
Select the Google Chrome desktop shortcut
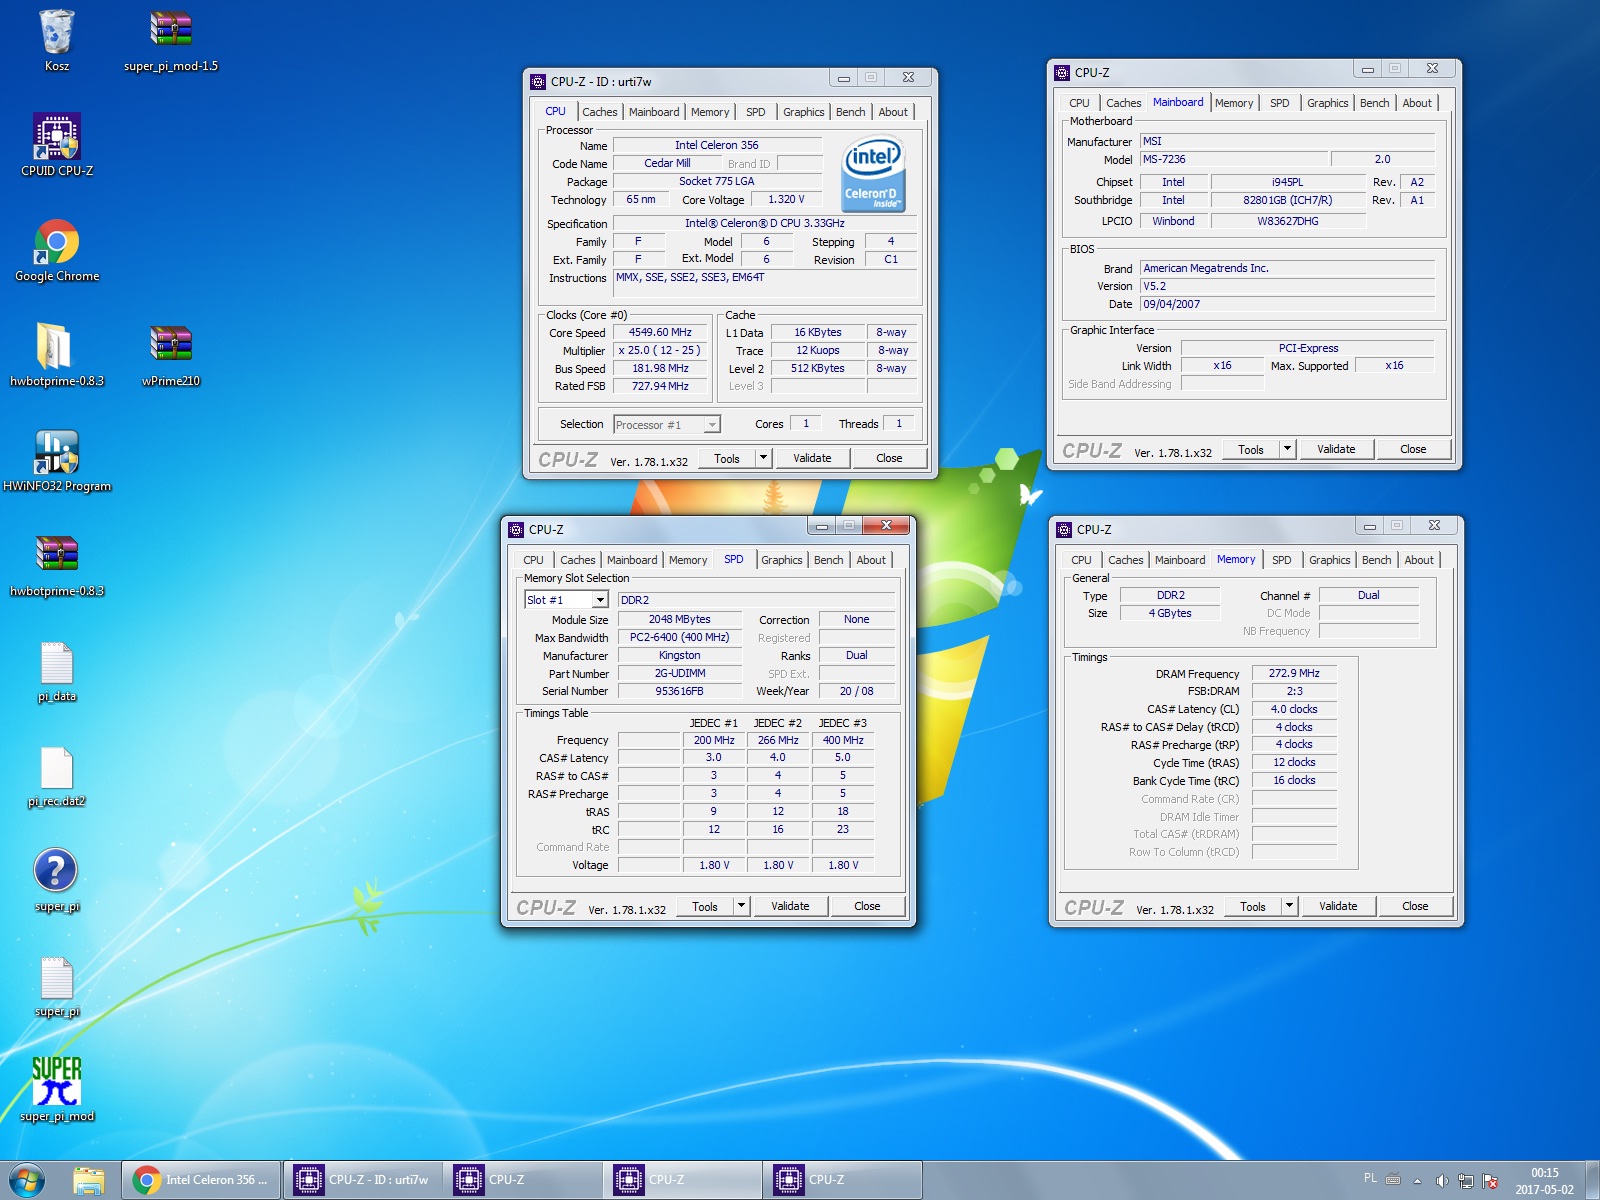[57, 250]
